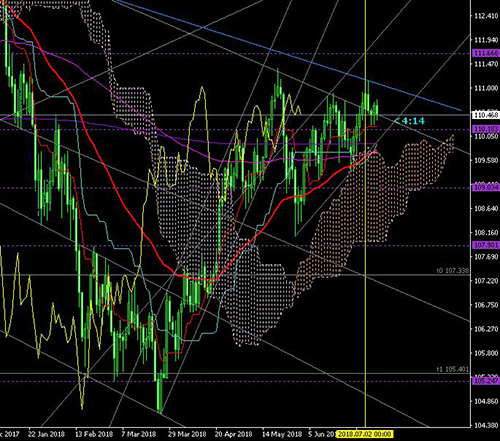
Task: Click the 104.380 price axis label
Action: 486,425
